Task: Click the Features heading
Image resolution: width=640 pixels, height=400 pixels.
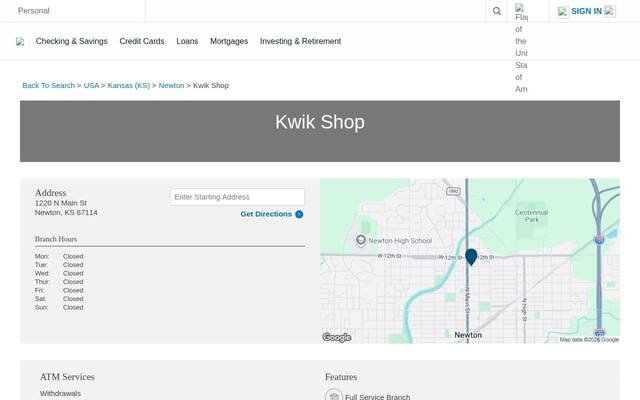Action: pyautogui.click(x=341, y=377)
